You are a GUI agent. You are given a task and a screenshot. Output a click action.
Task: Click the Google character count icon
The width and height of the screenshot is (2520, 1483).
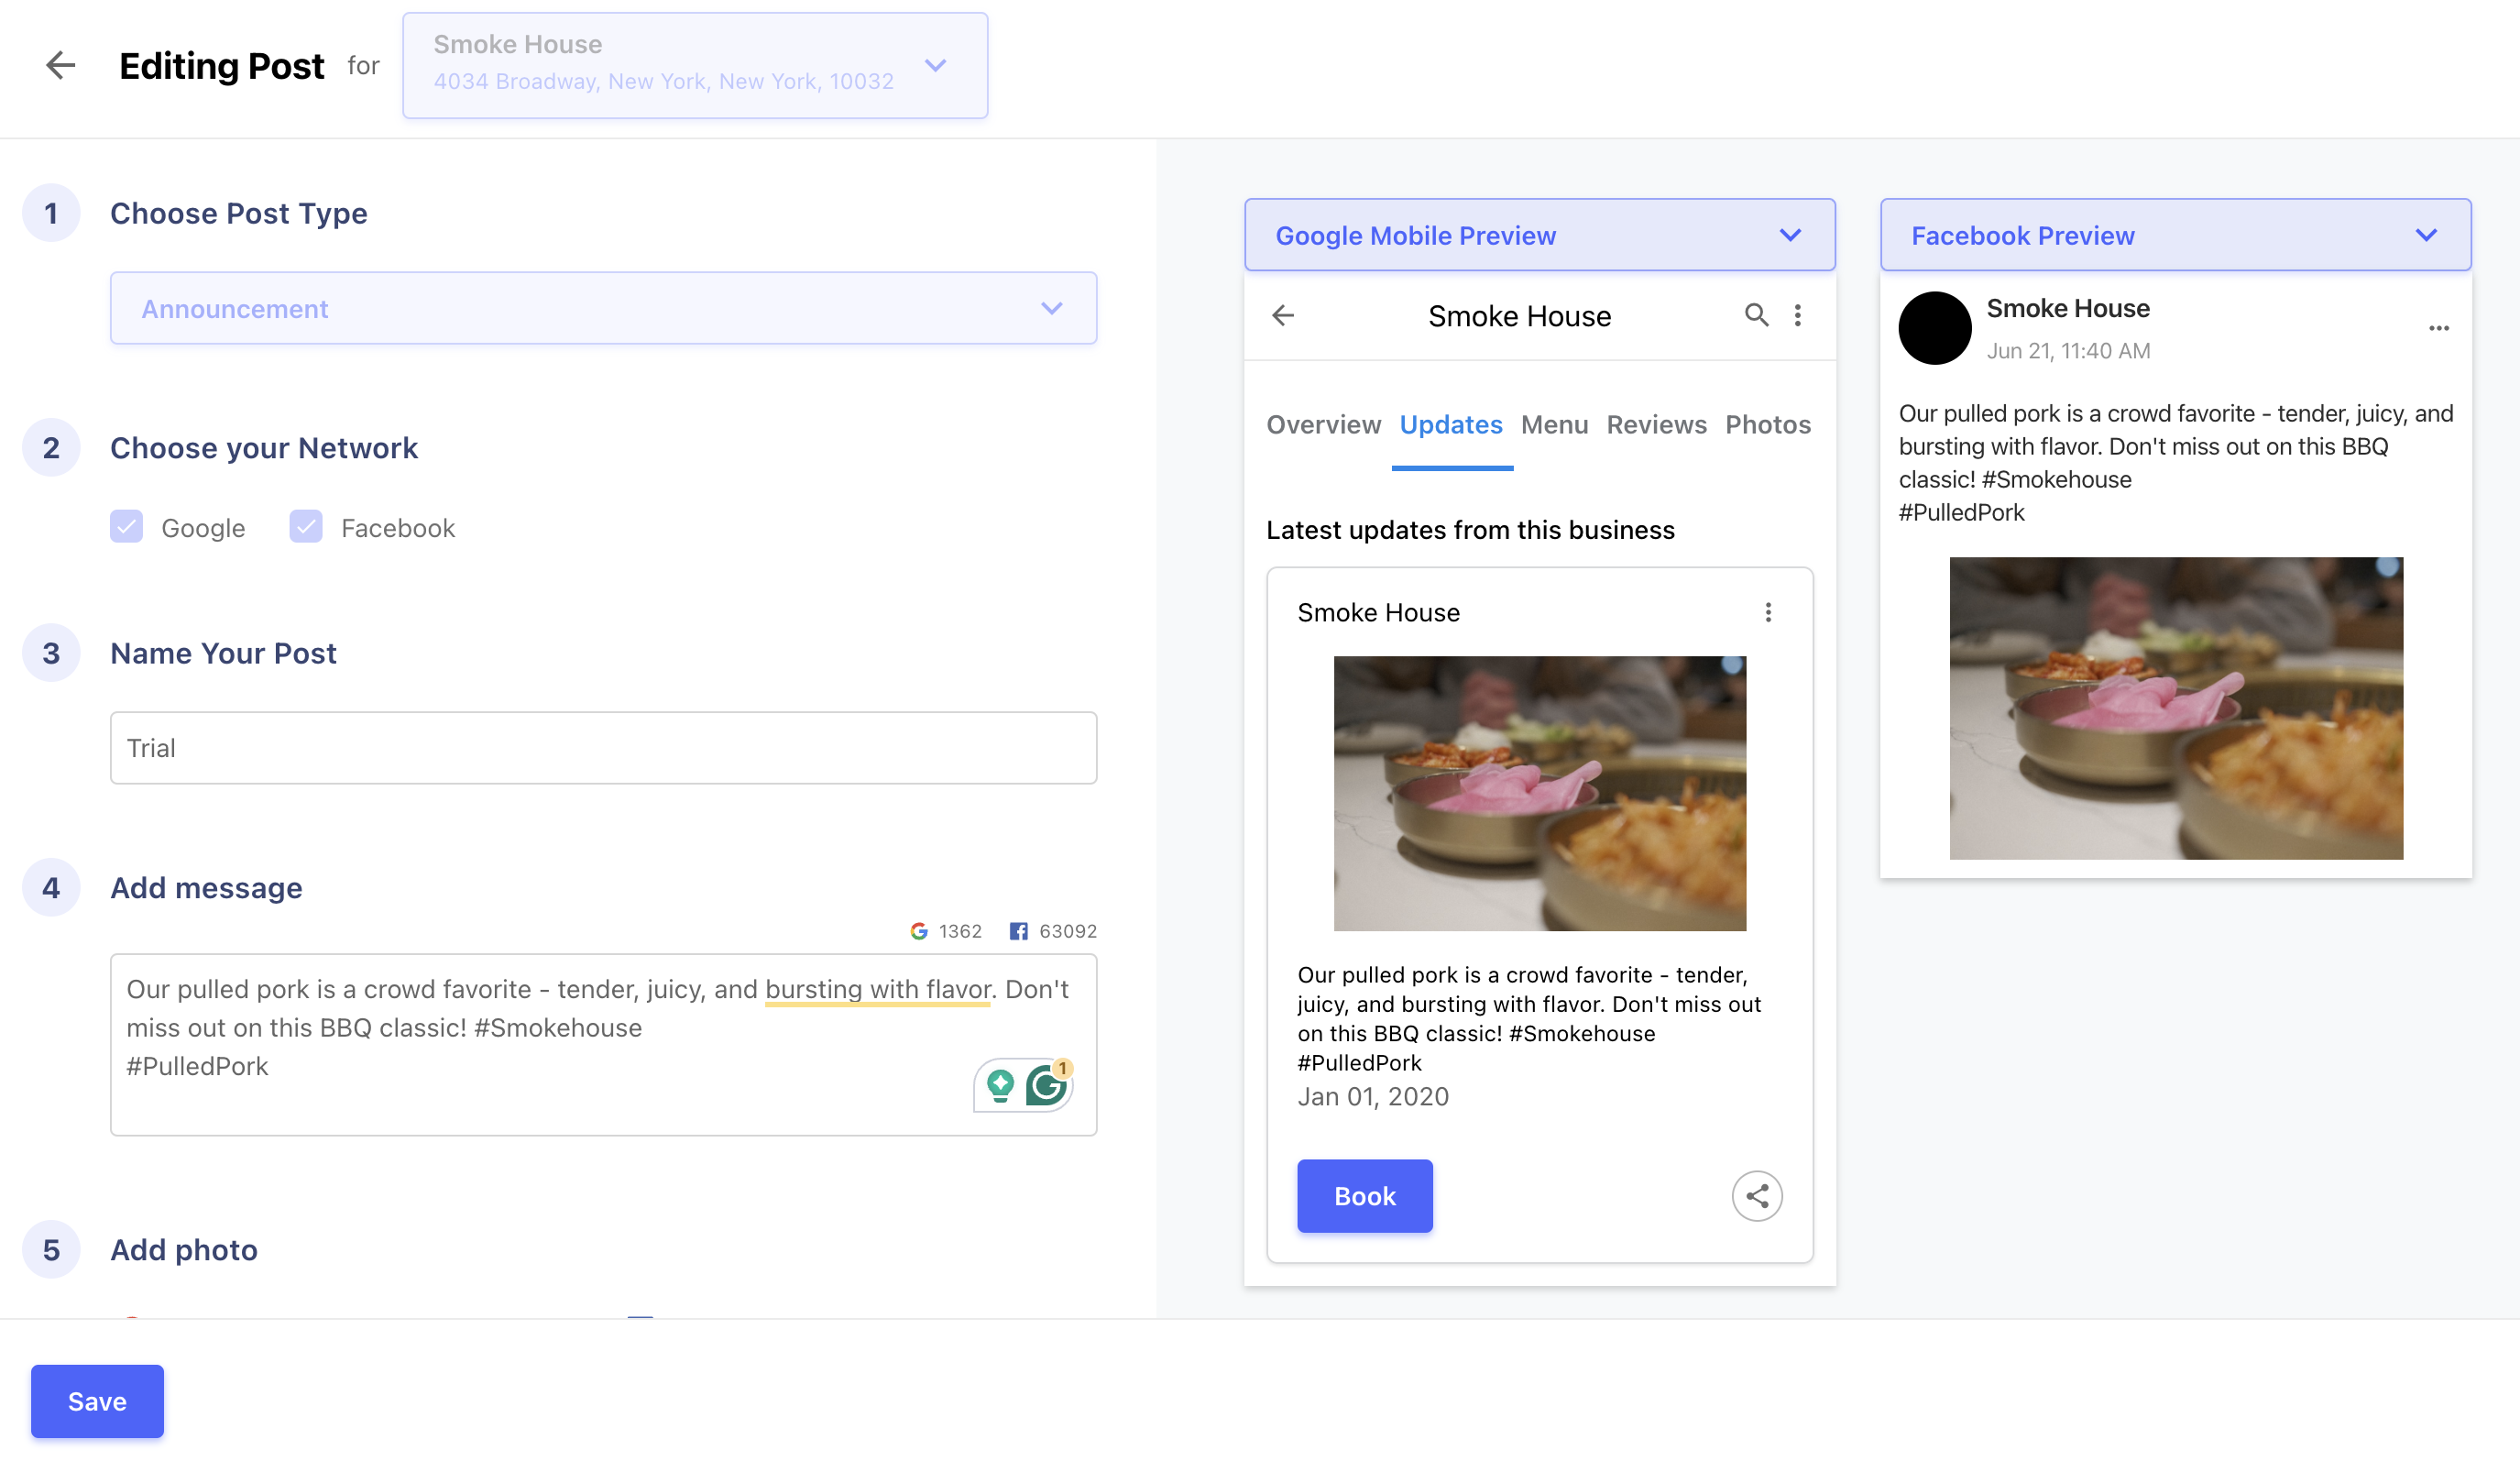[x=919, y=931]
